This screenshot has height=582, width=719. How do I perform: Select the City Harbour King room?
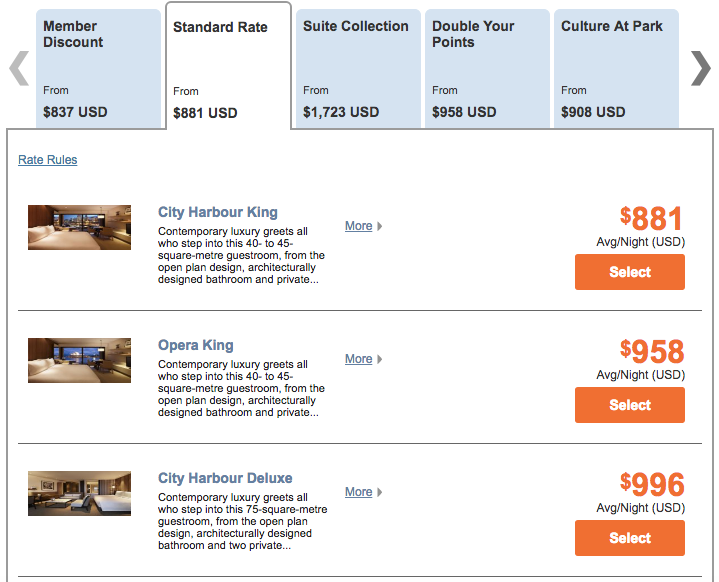point(630,272)
